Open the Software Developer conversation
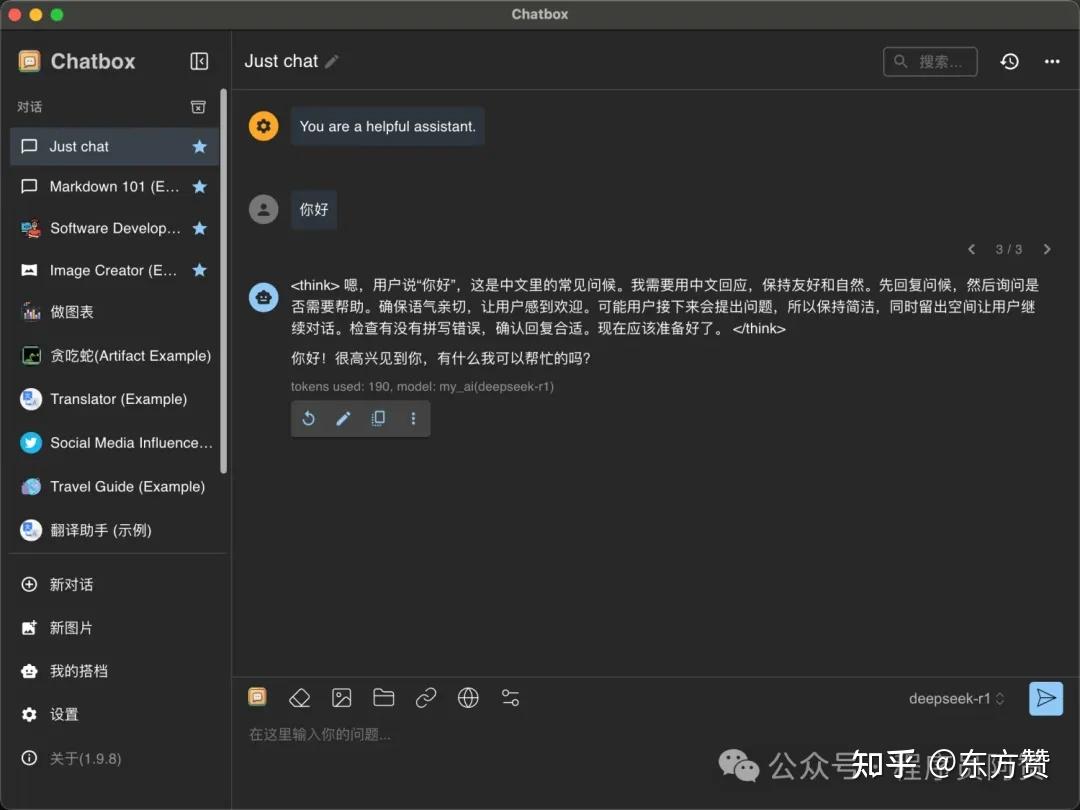 [x=114, y=228]
